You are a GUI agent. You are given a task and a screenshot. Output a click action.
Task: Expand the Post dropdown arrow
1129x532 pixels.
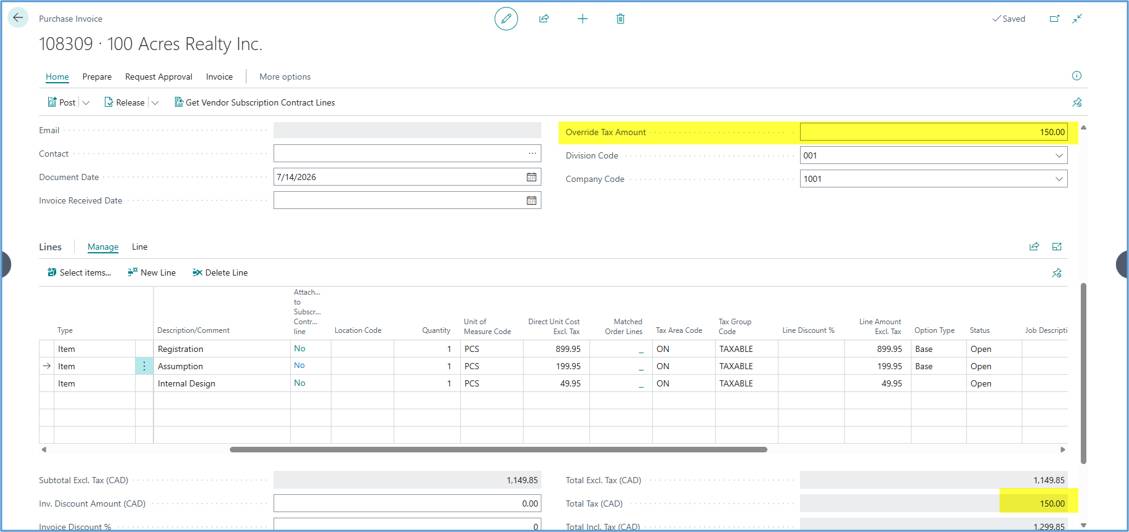pyautogui.click(x=86, y=102)
